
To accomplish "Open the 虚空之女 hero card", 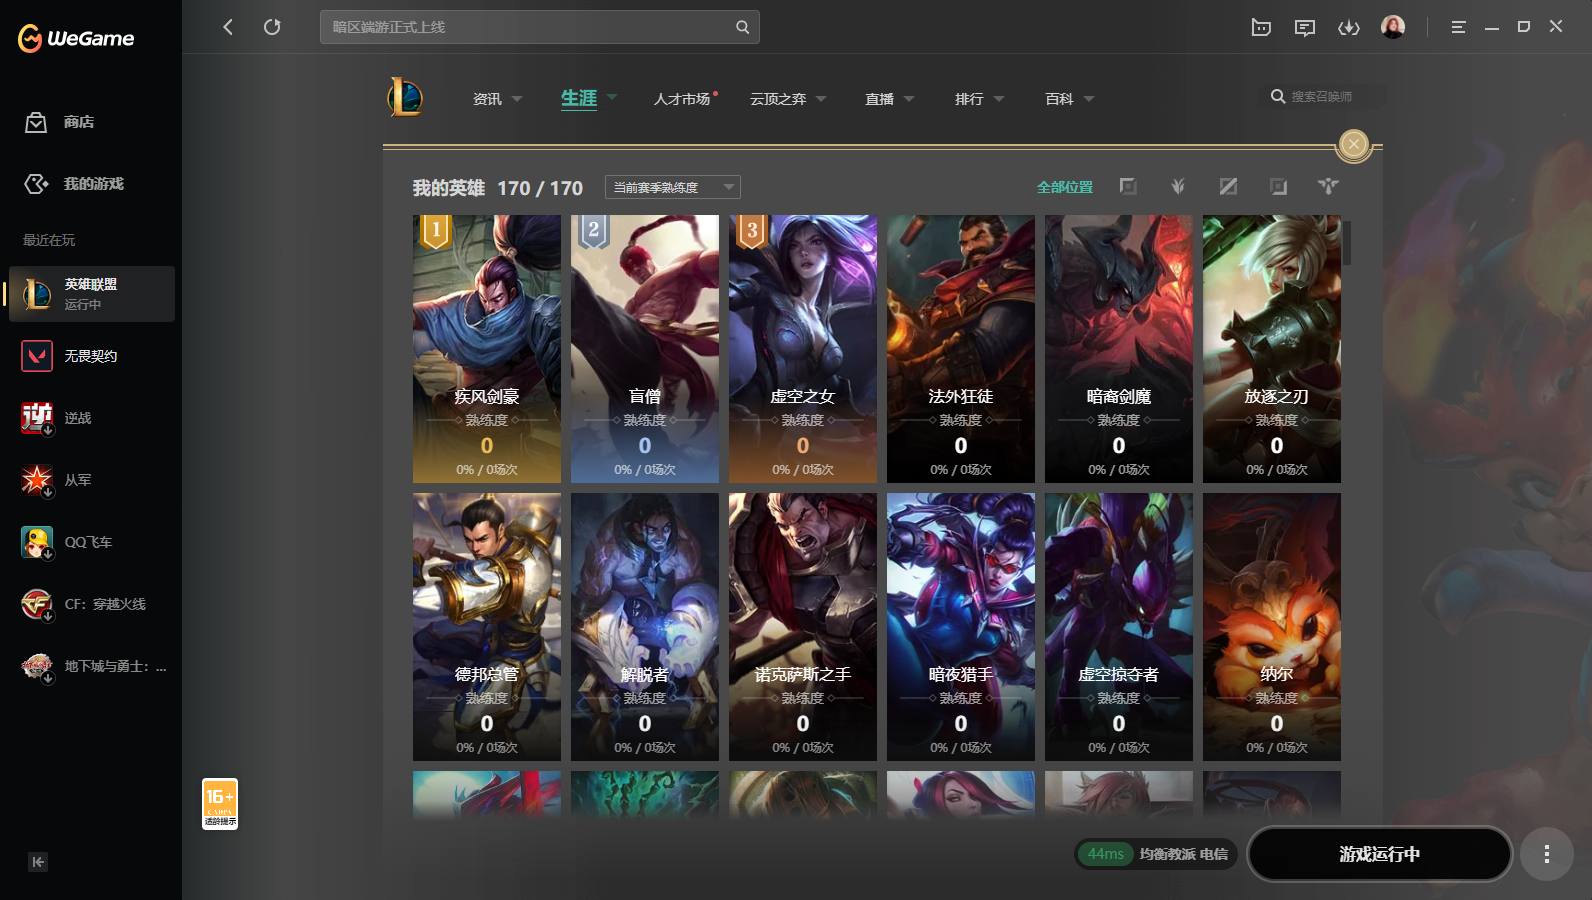I will point(803,349).
